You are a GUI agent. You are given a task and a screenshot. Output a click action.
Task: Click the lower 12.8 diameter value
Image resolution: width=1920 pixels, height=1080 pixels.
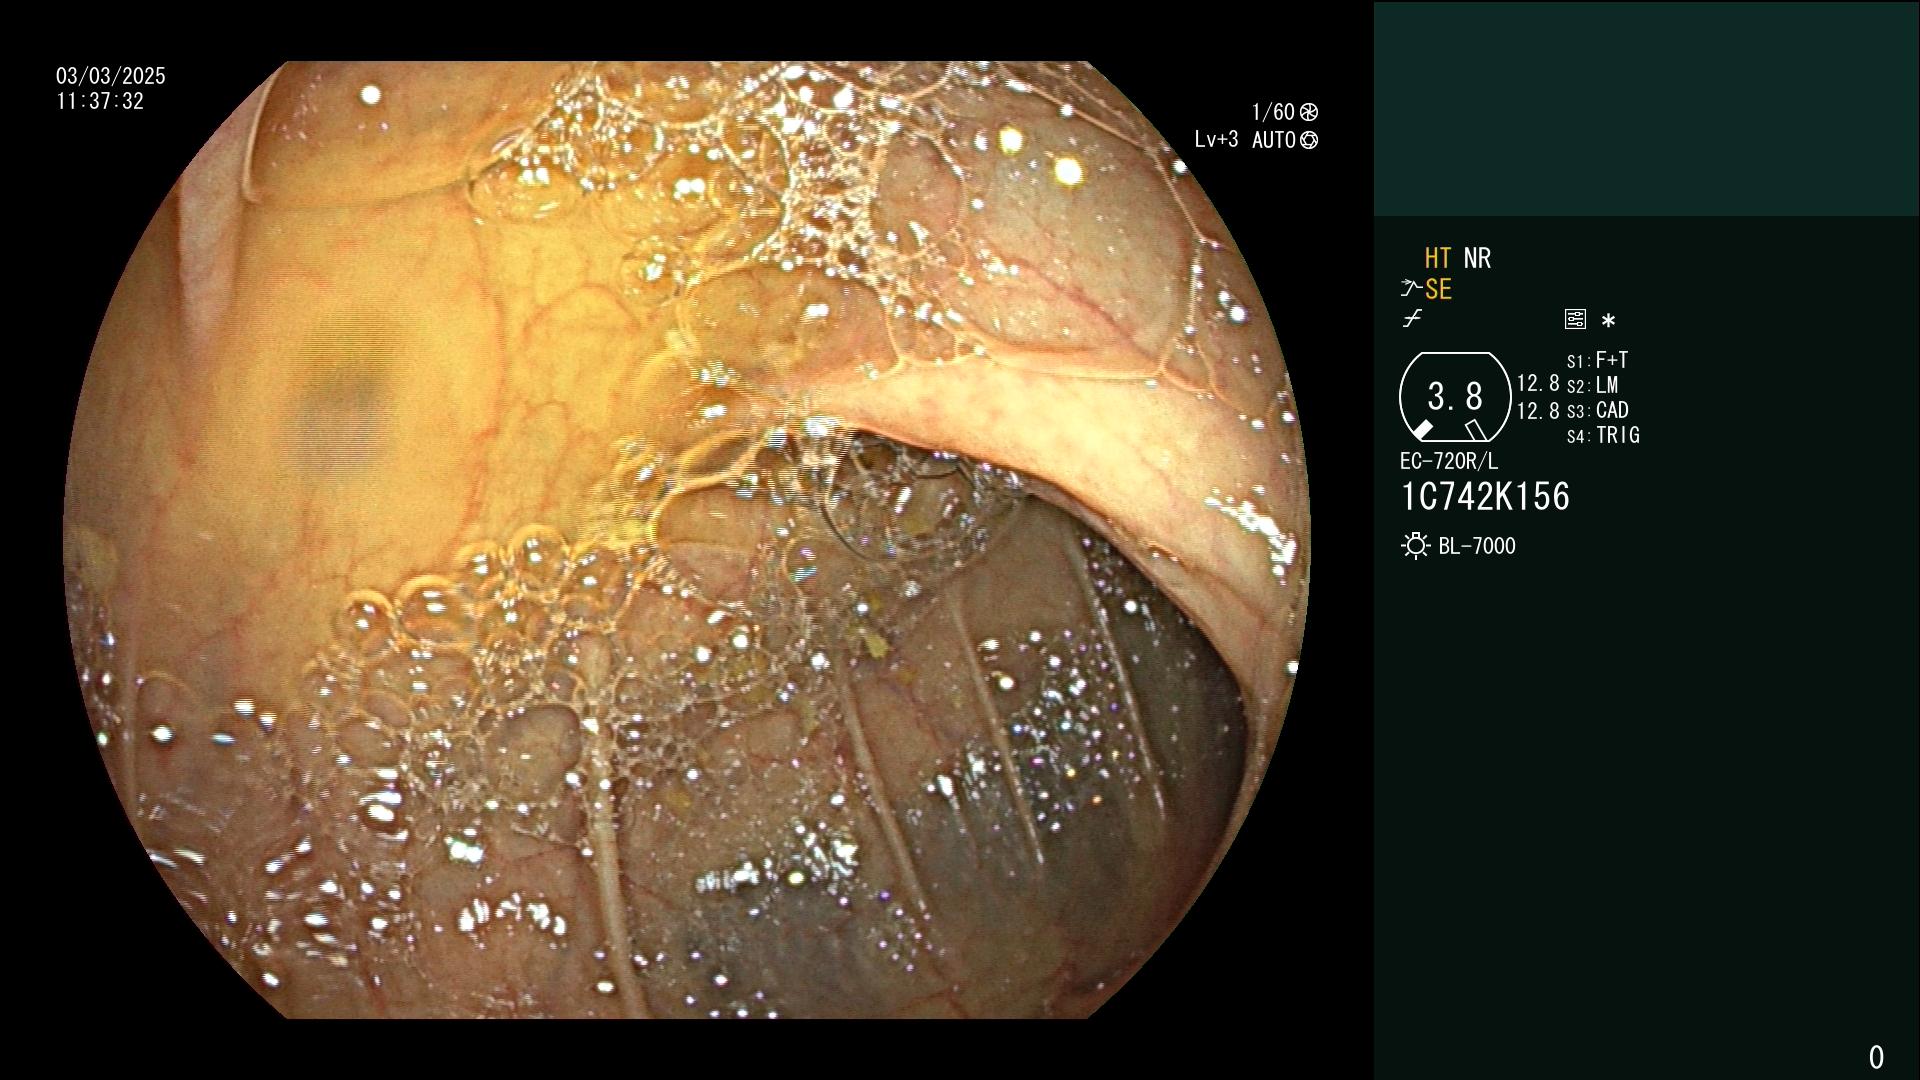(1538, 410)
